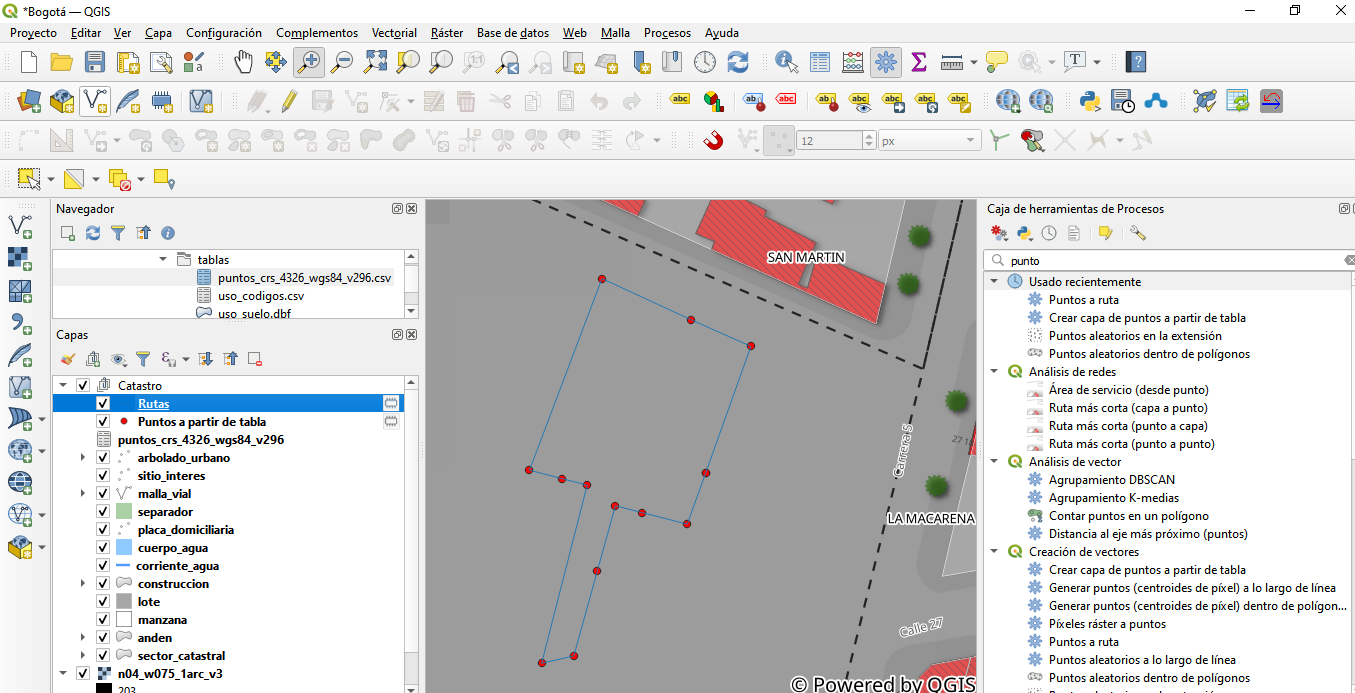
Task: Select the Pan Map hand tool
Action: tap(243, 62)
